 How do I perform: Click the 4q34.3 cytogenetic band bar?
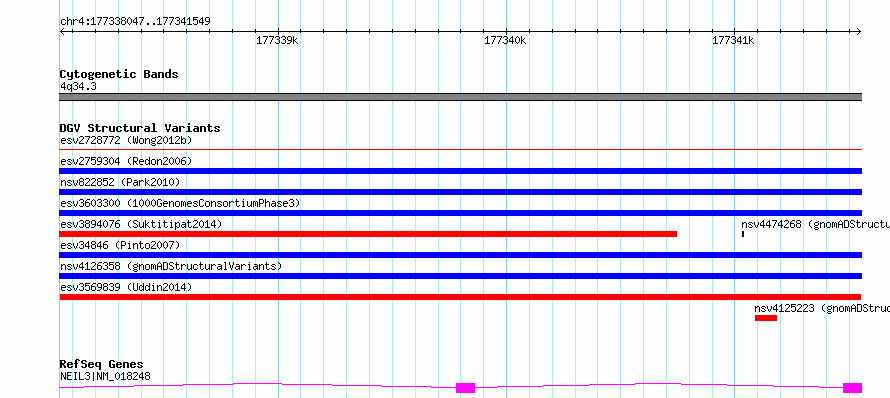[460, 97]
